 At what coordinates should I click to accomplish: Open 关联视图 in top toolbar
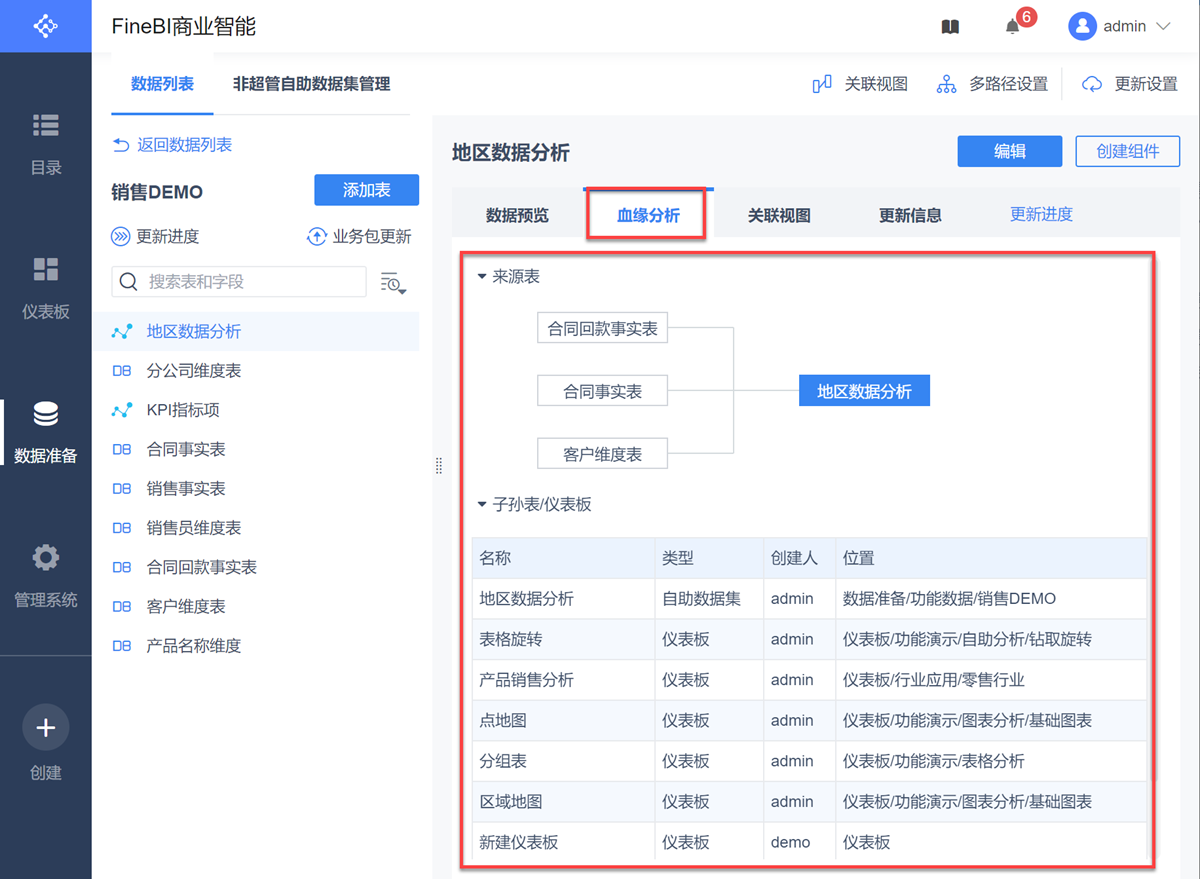[x=860, y=84]
